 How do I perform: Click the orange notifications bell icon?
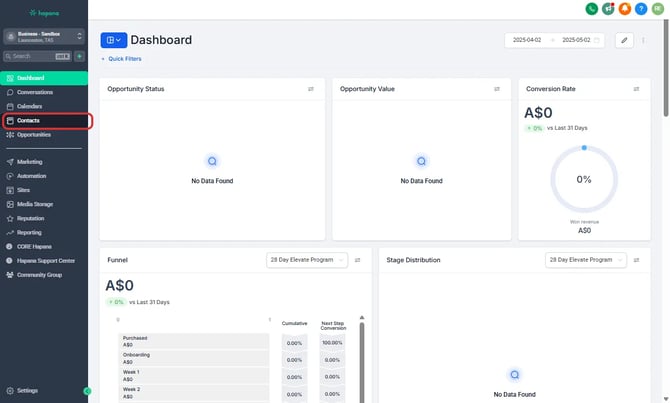coord(625,9)
